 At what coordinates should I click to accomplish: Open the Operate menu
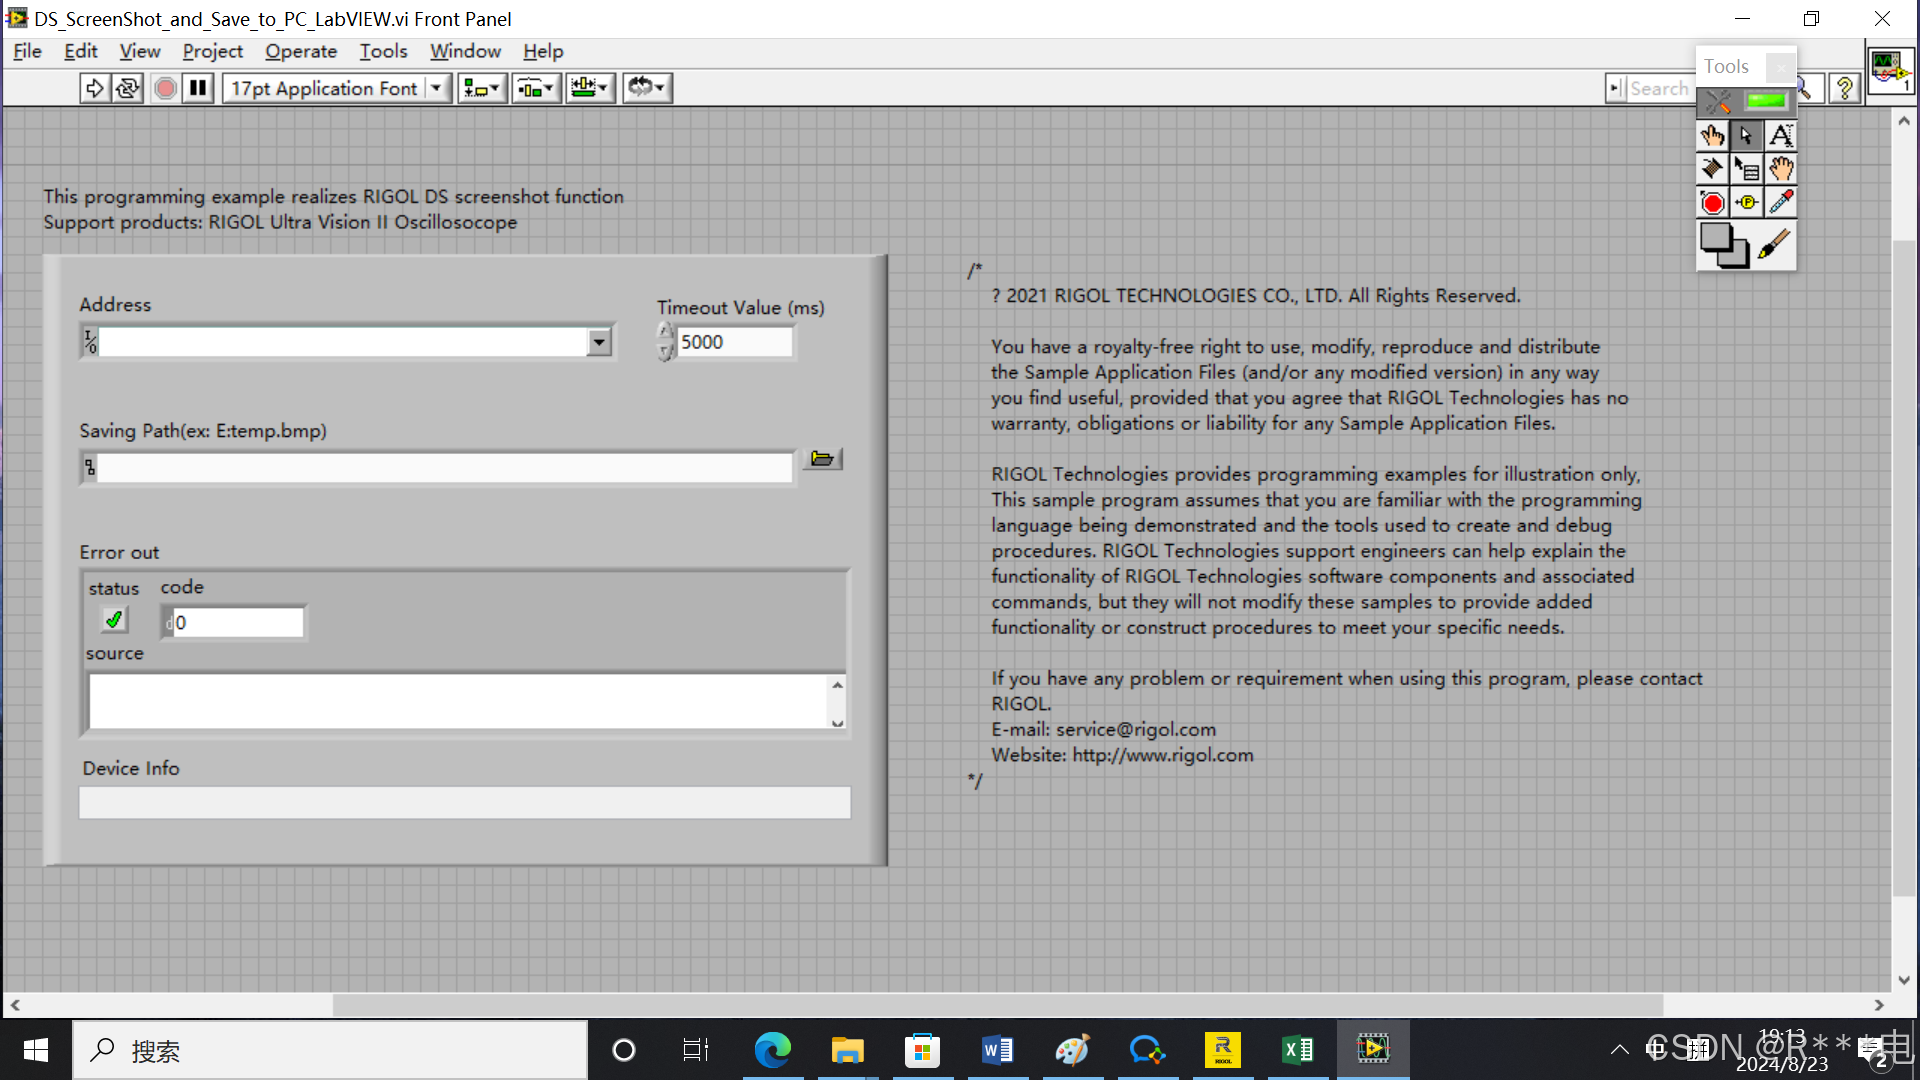[300, 51]
